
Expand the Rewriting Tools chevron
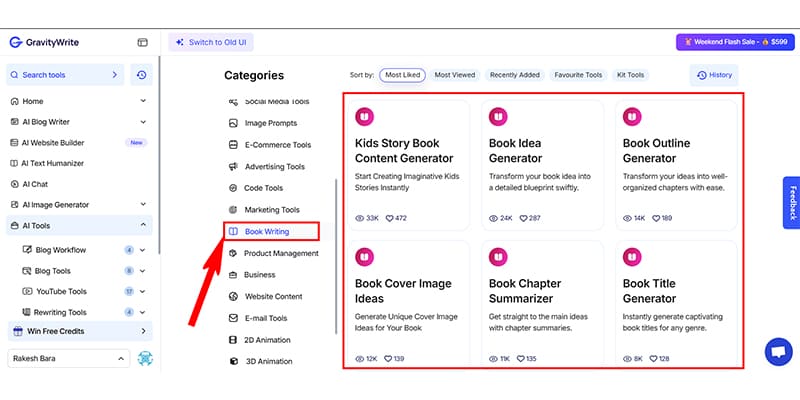click(142, 312)
